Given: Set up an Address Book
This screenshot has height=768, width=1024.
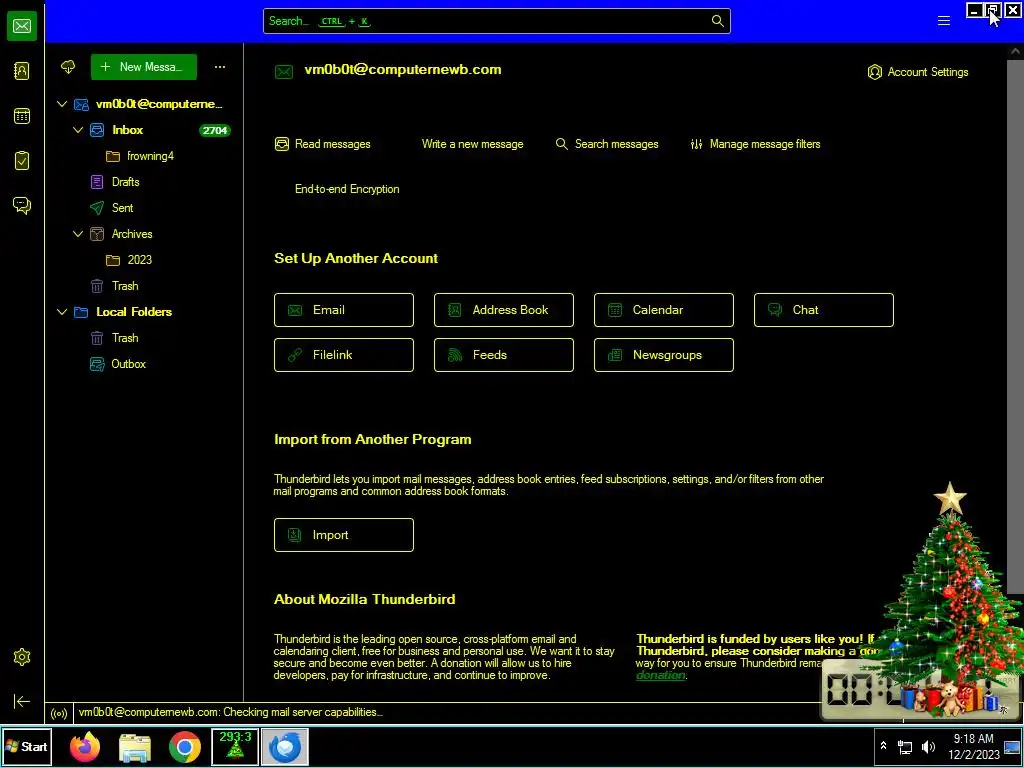Looking at the screenshot, I should (504, 310).
